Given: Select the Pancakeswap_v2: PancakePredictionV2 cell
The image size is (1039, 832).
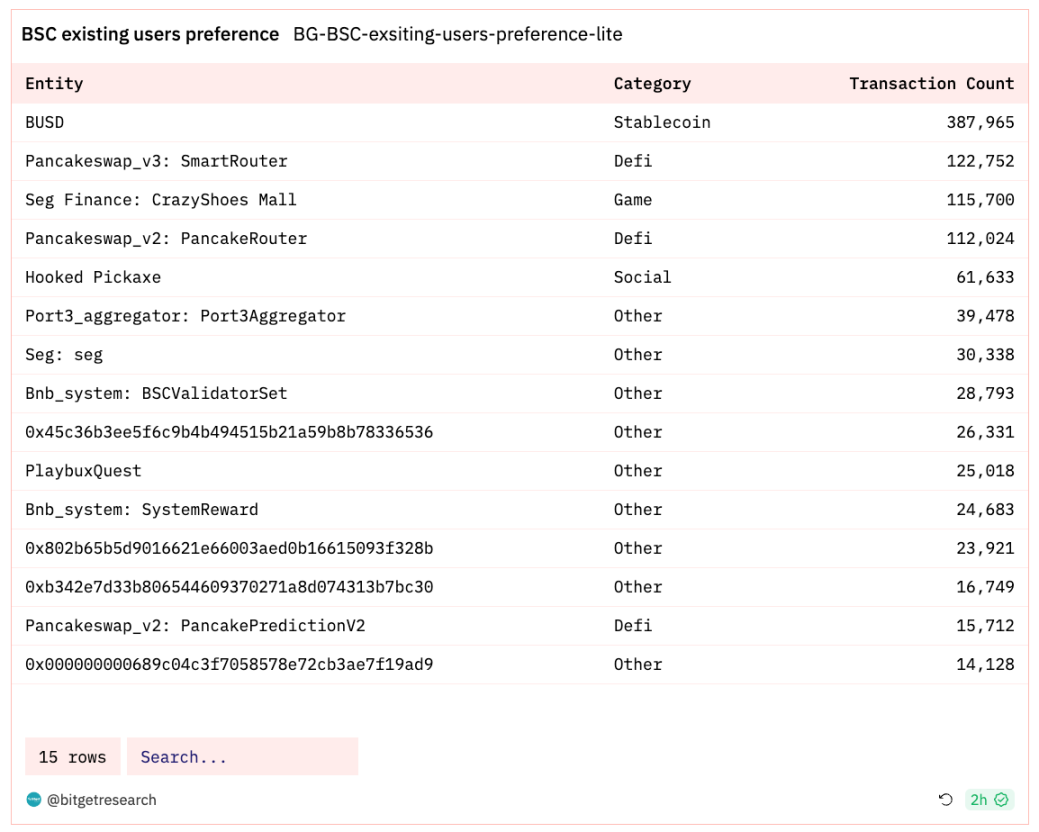Looking at the screenshot, I should pyautogui.click(x=195, y=626).
